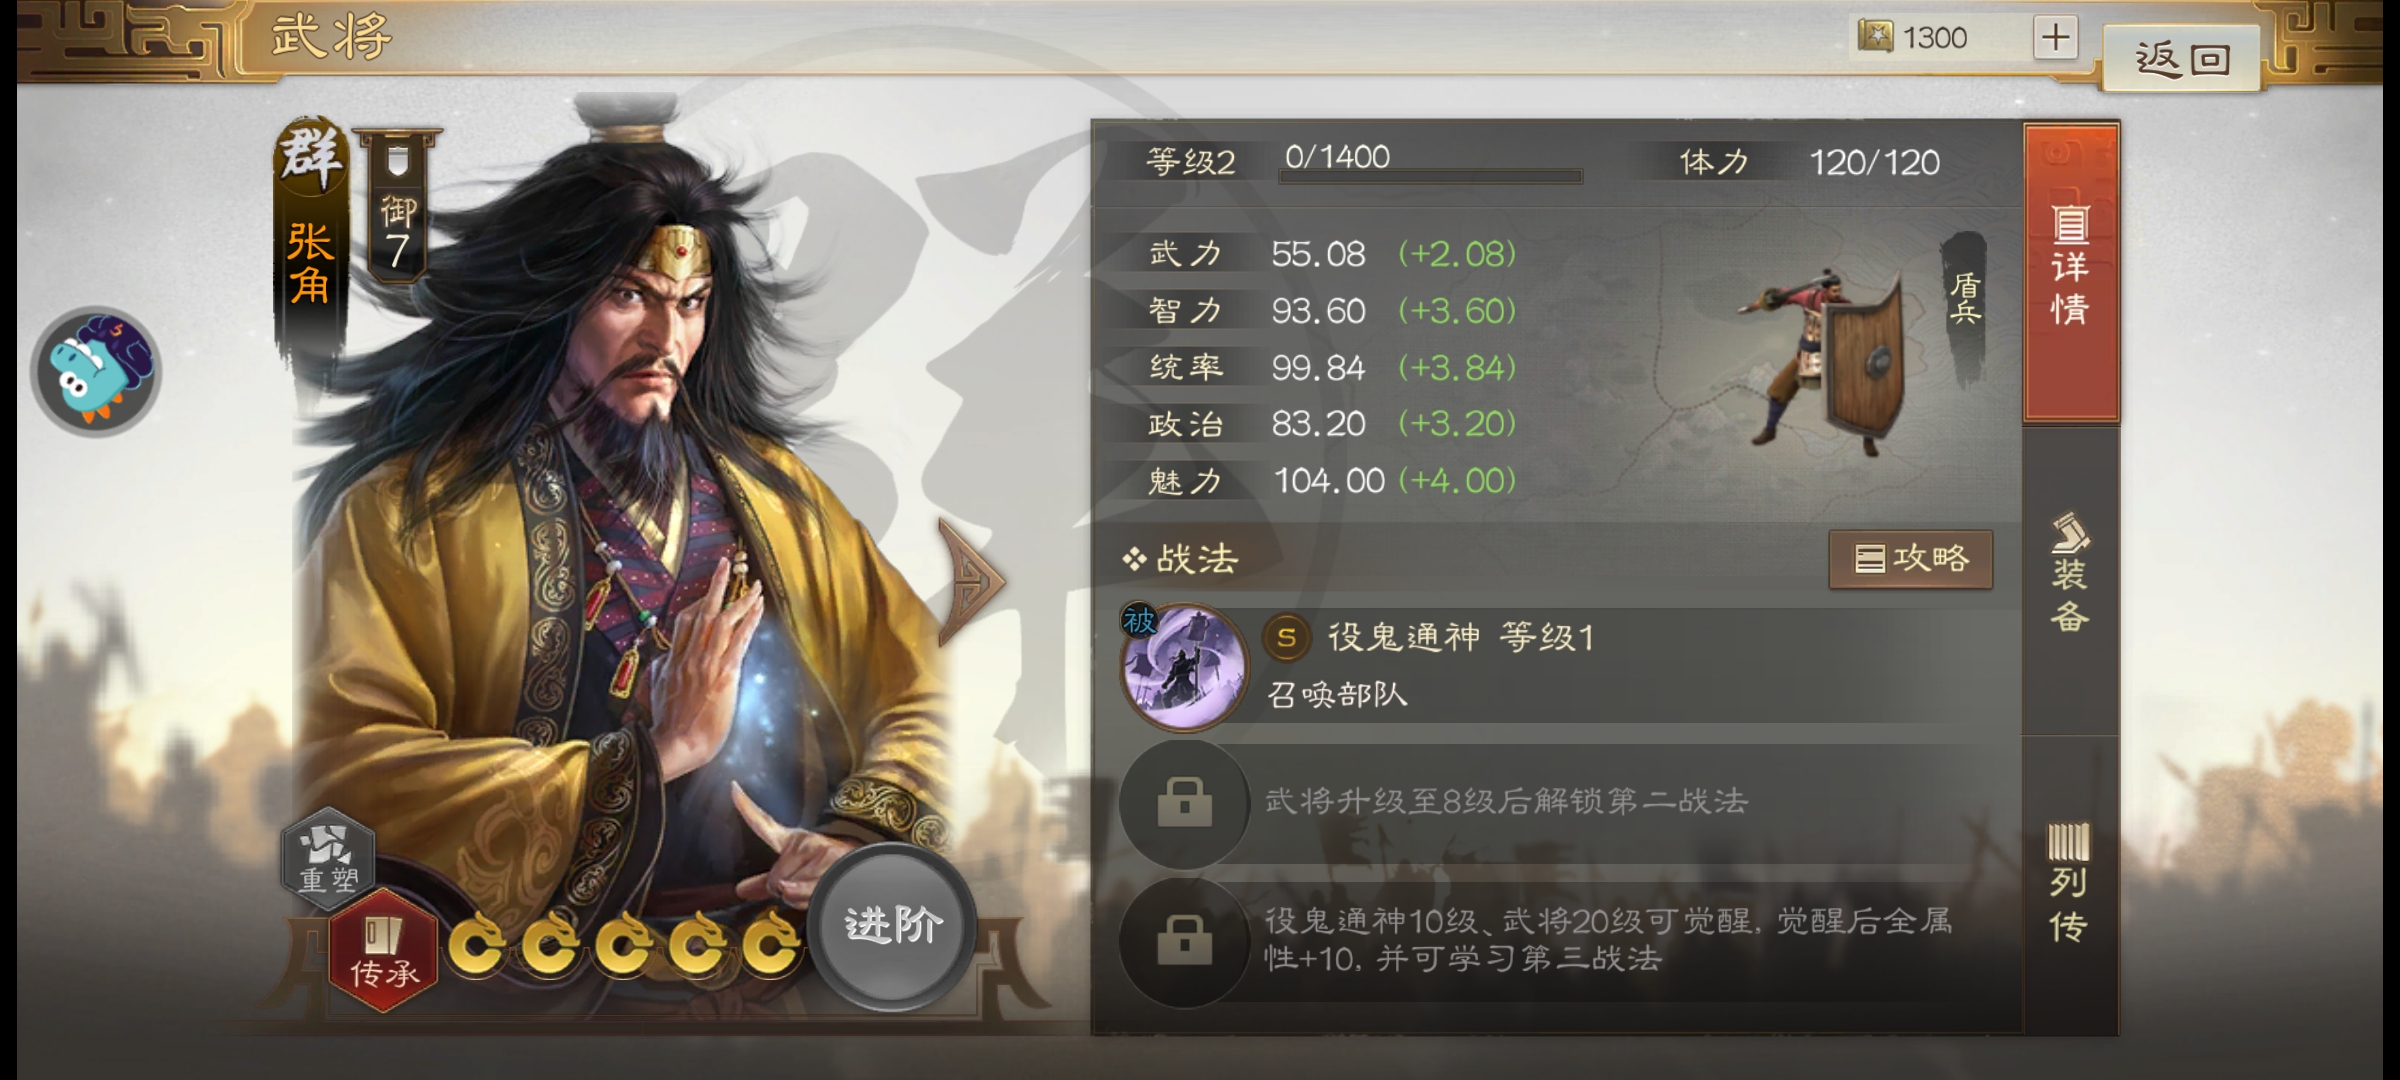
Task: Expand next general with the arrow
Action: click(x=971, y=581)
